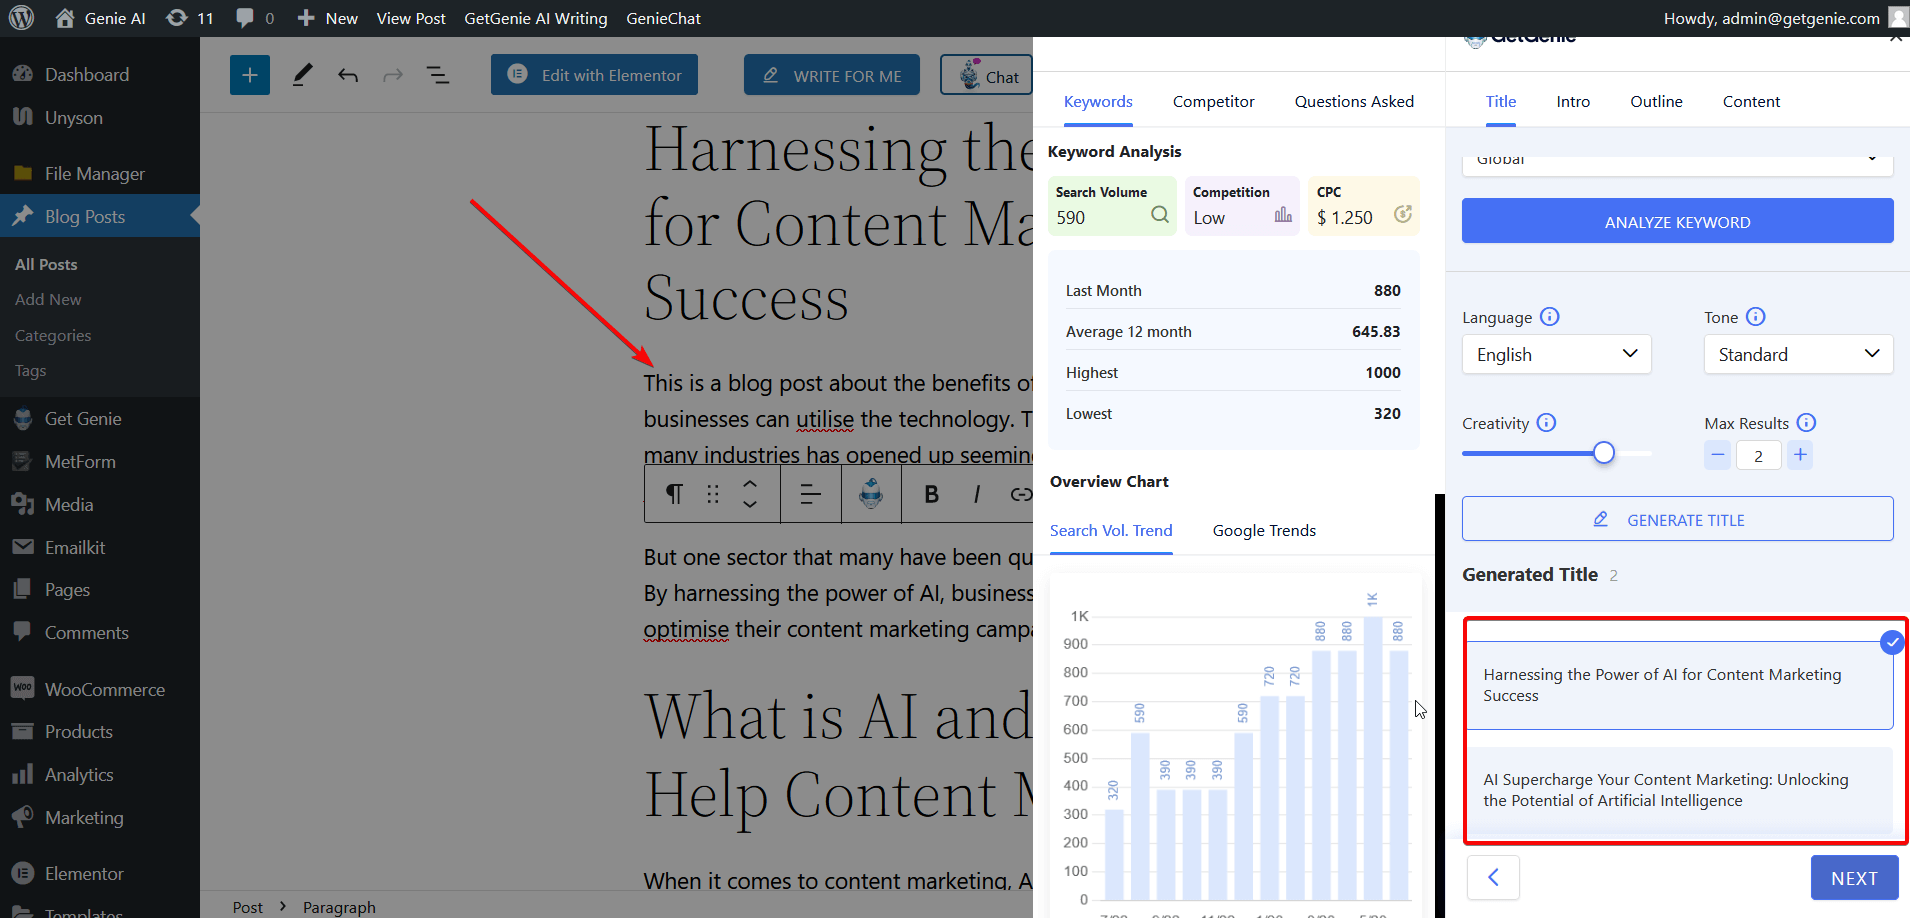Show the Max Results info icon

[1806, 423]
